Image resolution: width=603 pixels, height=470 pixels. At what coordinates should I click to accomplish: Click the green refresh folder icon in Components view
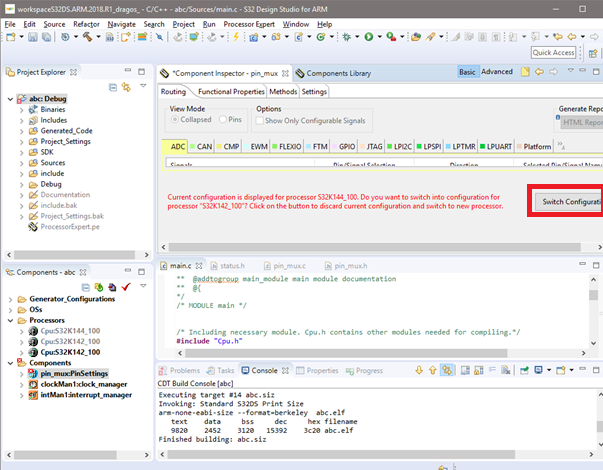99,287
